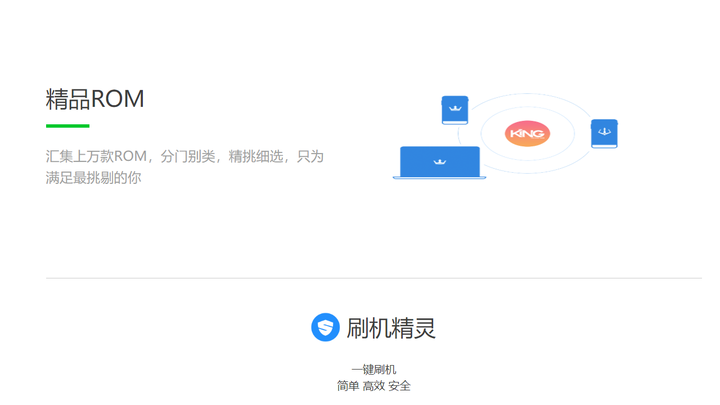This screenshot has height=405, width=720.
Task: Click the crown book icon above the laptop
Action: point(455,110)
